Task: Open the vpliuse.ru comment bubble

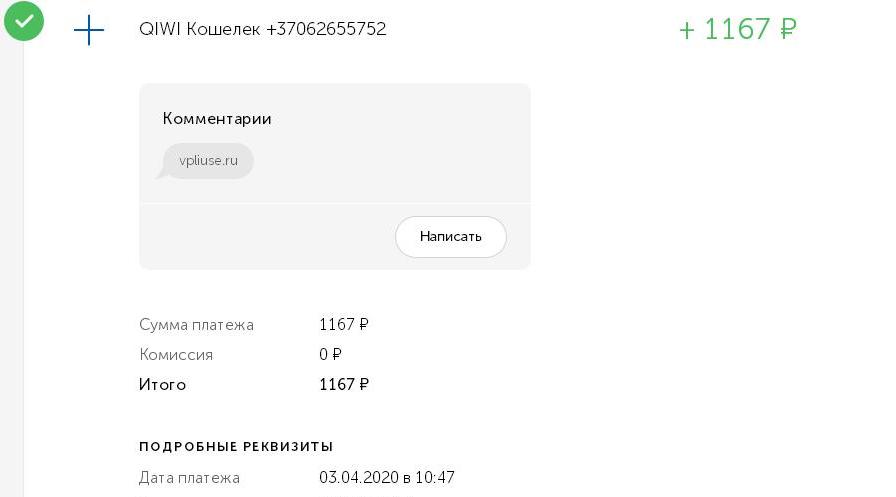Action: coord(208,161)
